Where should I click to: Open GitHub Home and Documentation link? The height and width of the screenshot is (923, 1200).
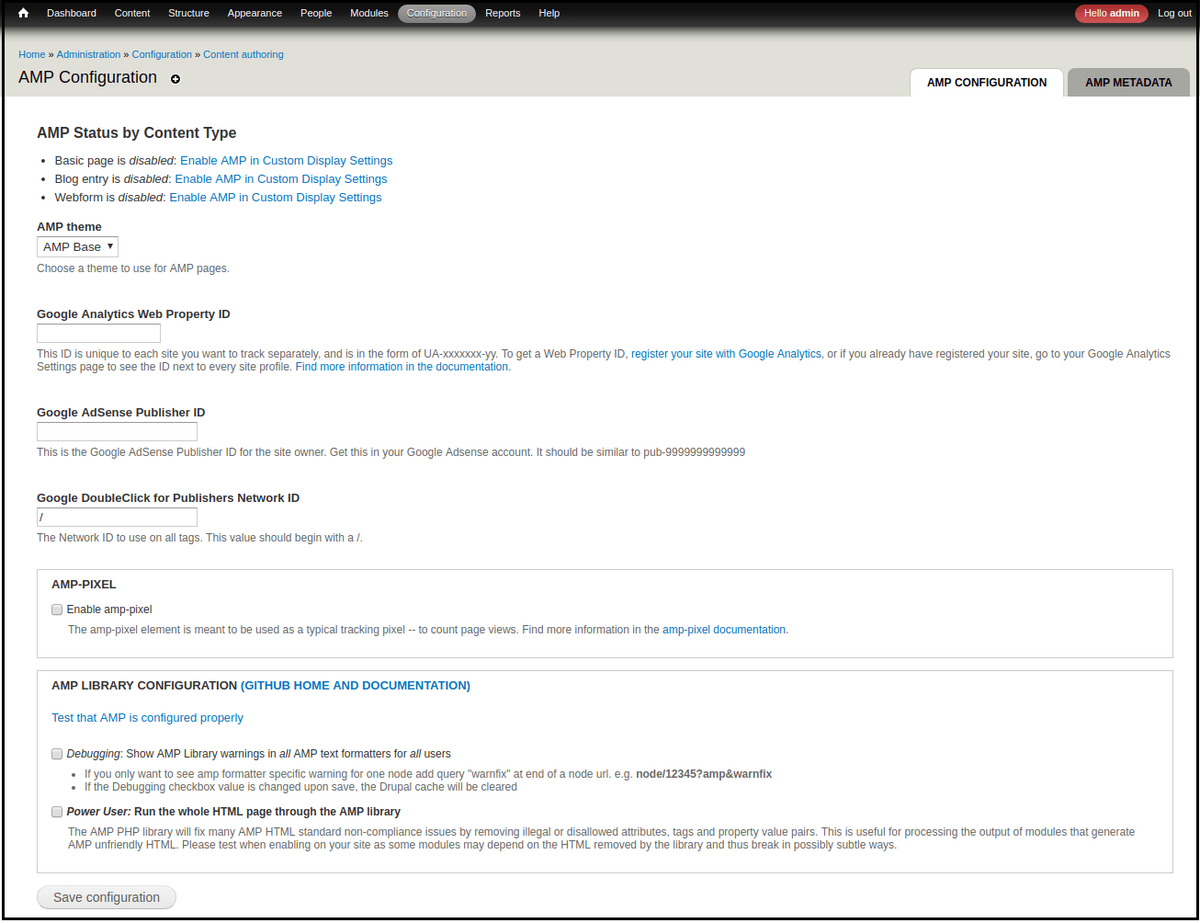pyautogui.click(x=355, y=686)
